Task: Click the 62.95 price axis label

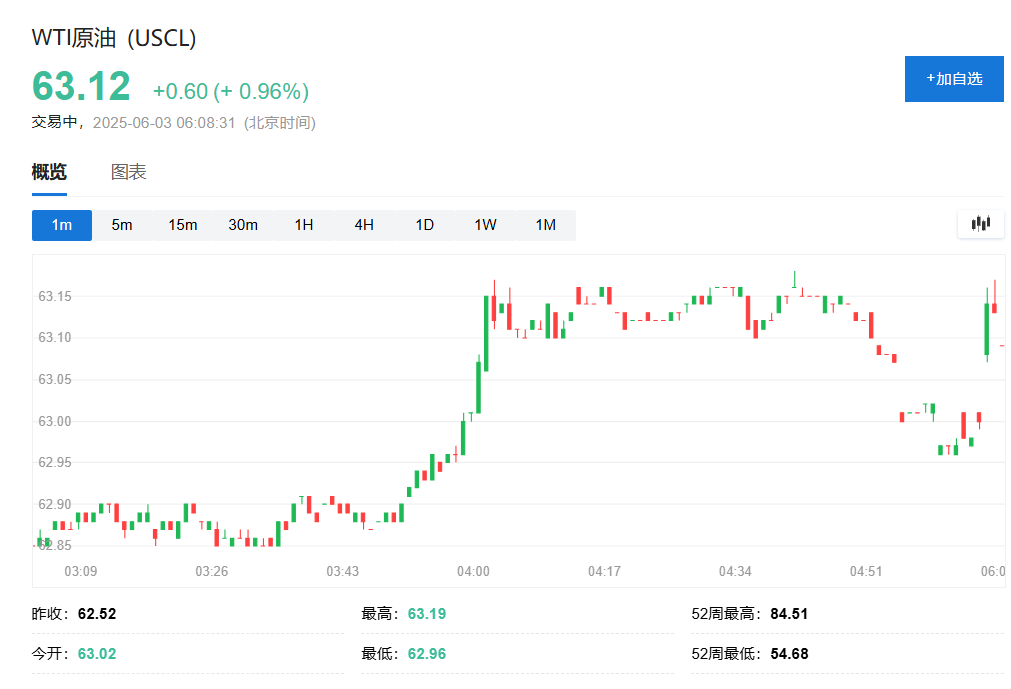Action: 55,463
